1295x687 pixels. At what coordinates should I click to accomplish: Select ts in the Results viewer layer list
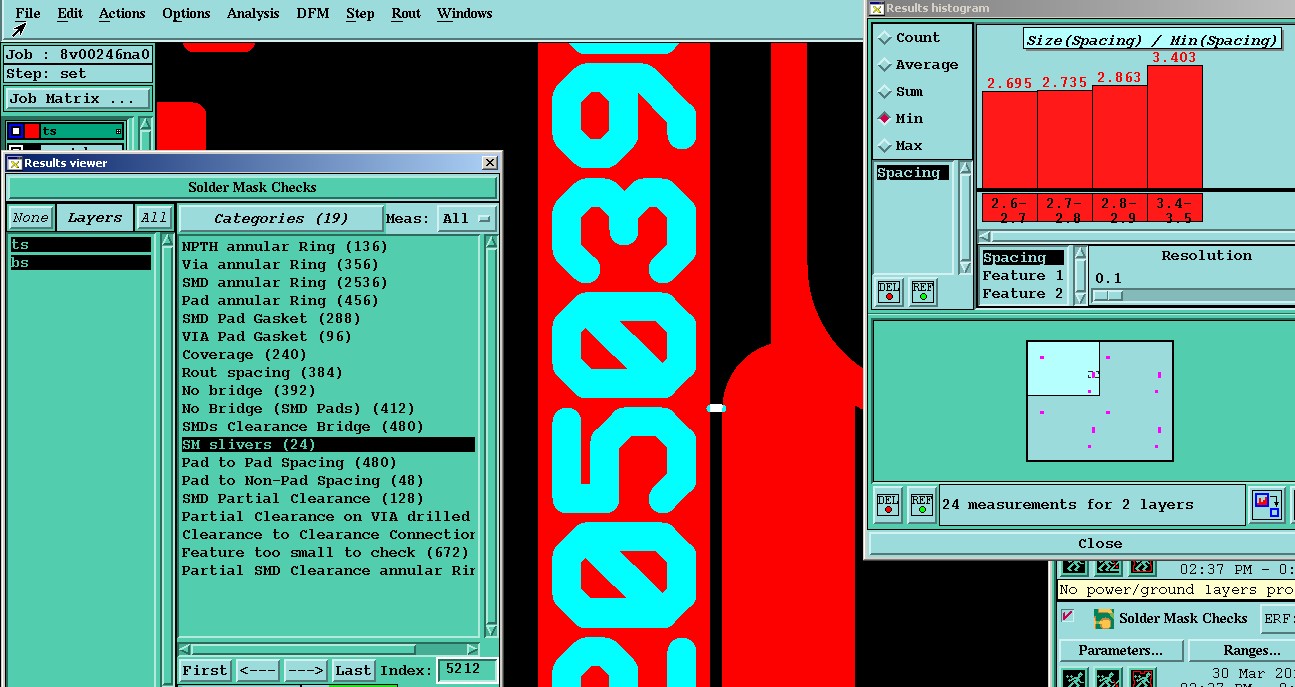(80, 245)
